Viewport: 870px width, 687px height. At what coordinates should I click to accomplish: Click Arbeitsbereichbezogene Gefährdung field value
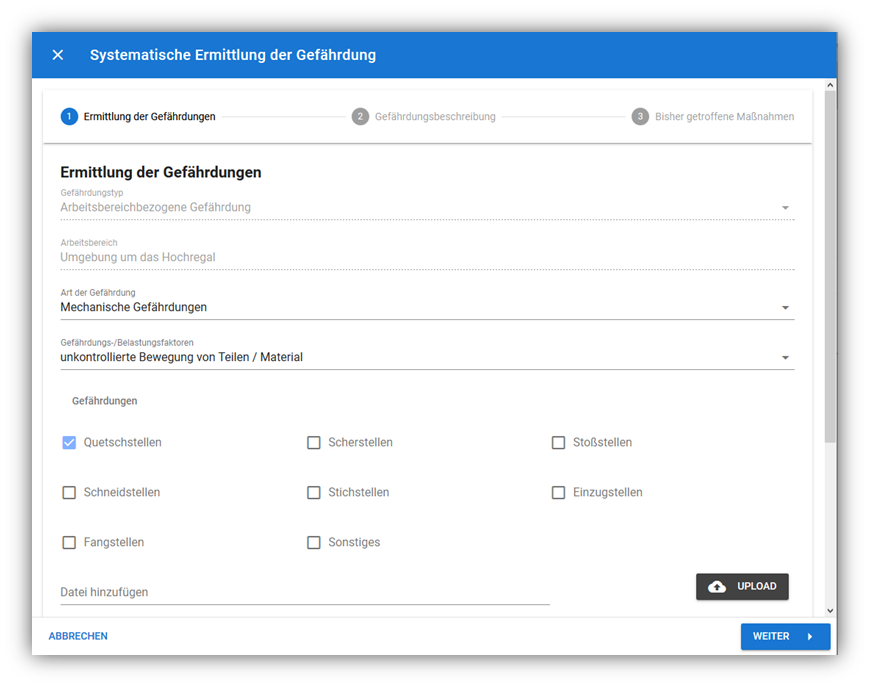156,208
